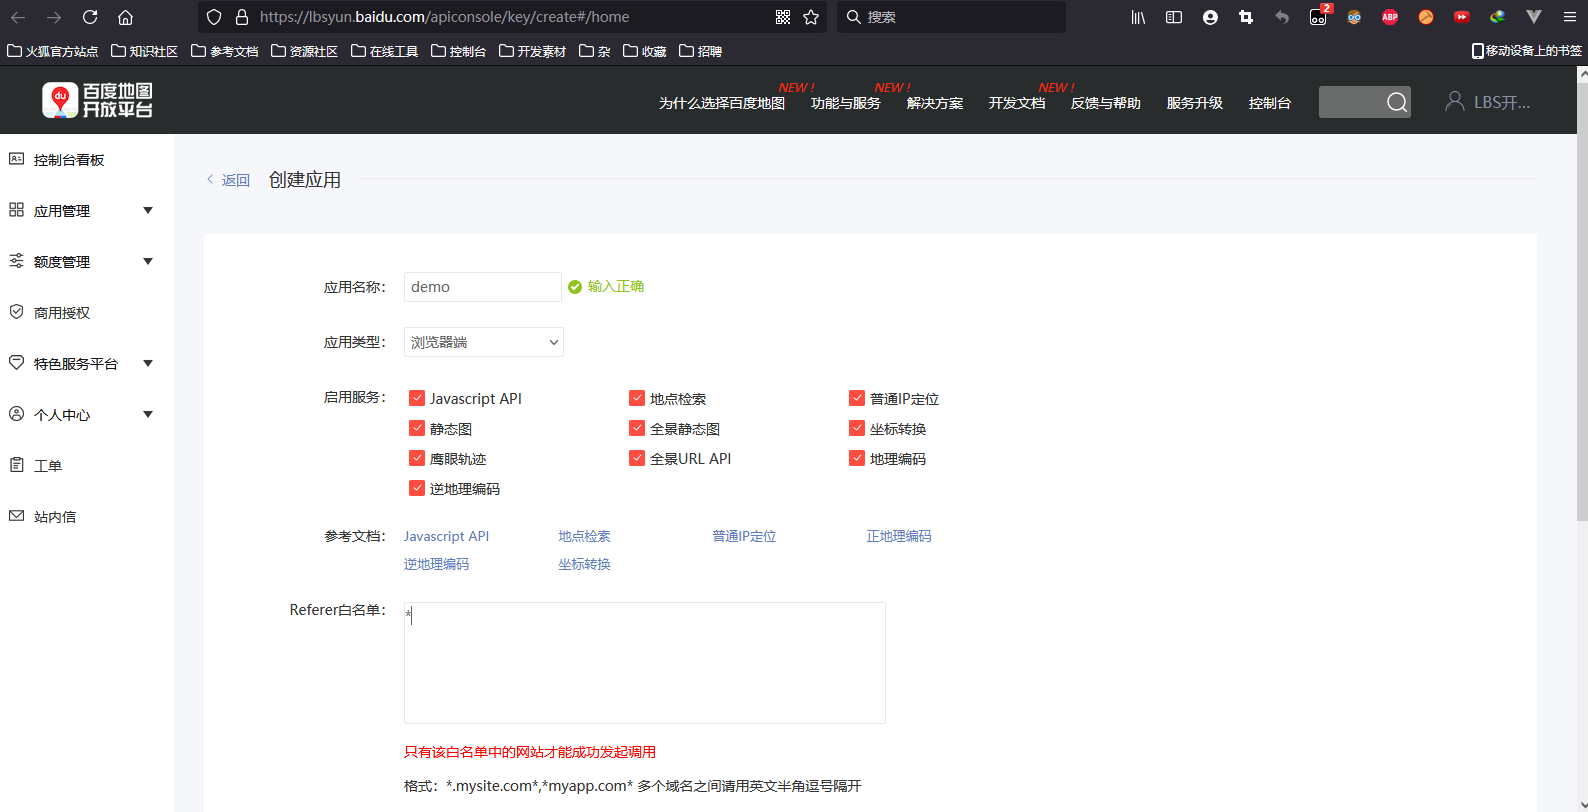The image size is (1588, 812).
Task: Uncheck the 坐标转换 service
Action: coord(857,428)
